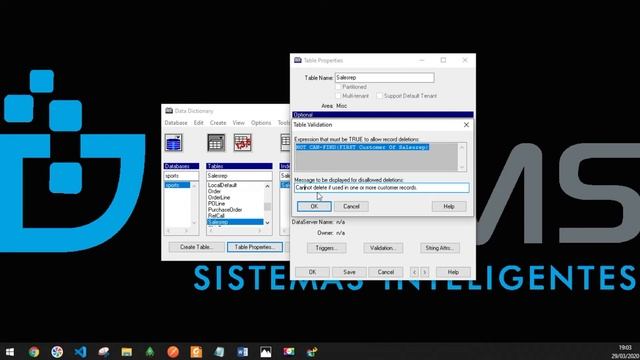Click the Databases field showing sports

tap(181, 176)
